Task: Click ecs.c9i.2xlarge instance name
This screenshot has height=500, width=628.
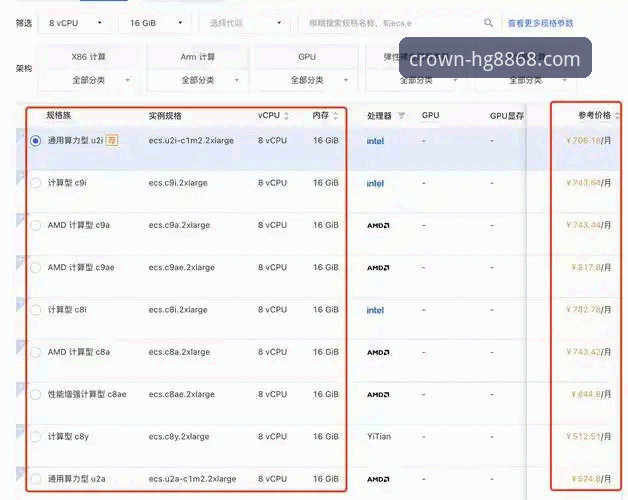Action: coord(178,183)
